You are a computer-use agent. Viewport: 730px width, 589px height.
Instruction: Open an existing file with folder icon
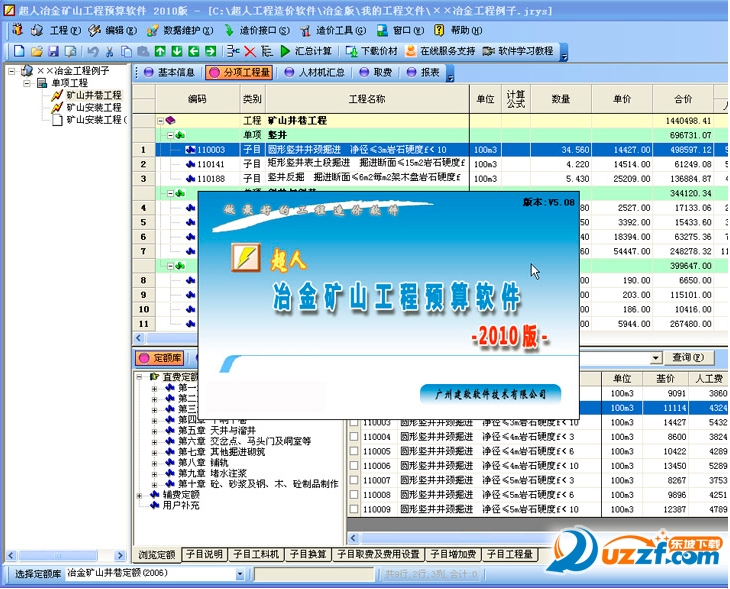[37, 51]
